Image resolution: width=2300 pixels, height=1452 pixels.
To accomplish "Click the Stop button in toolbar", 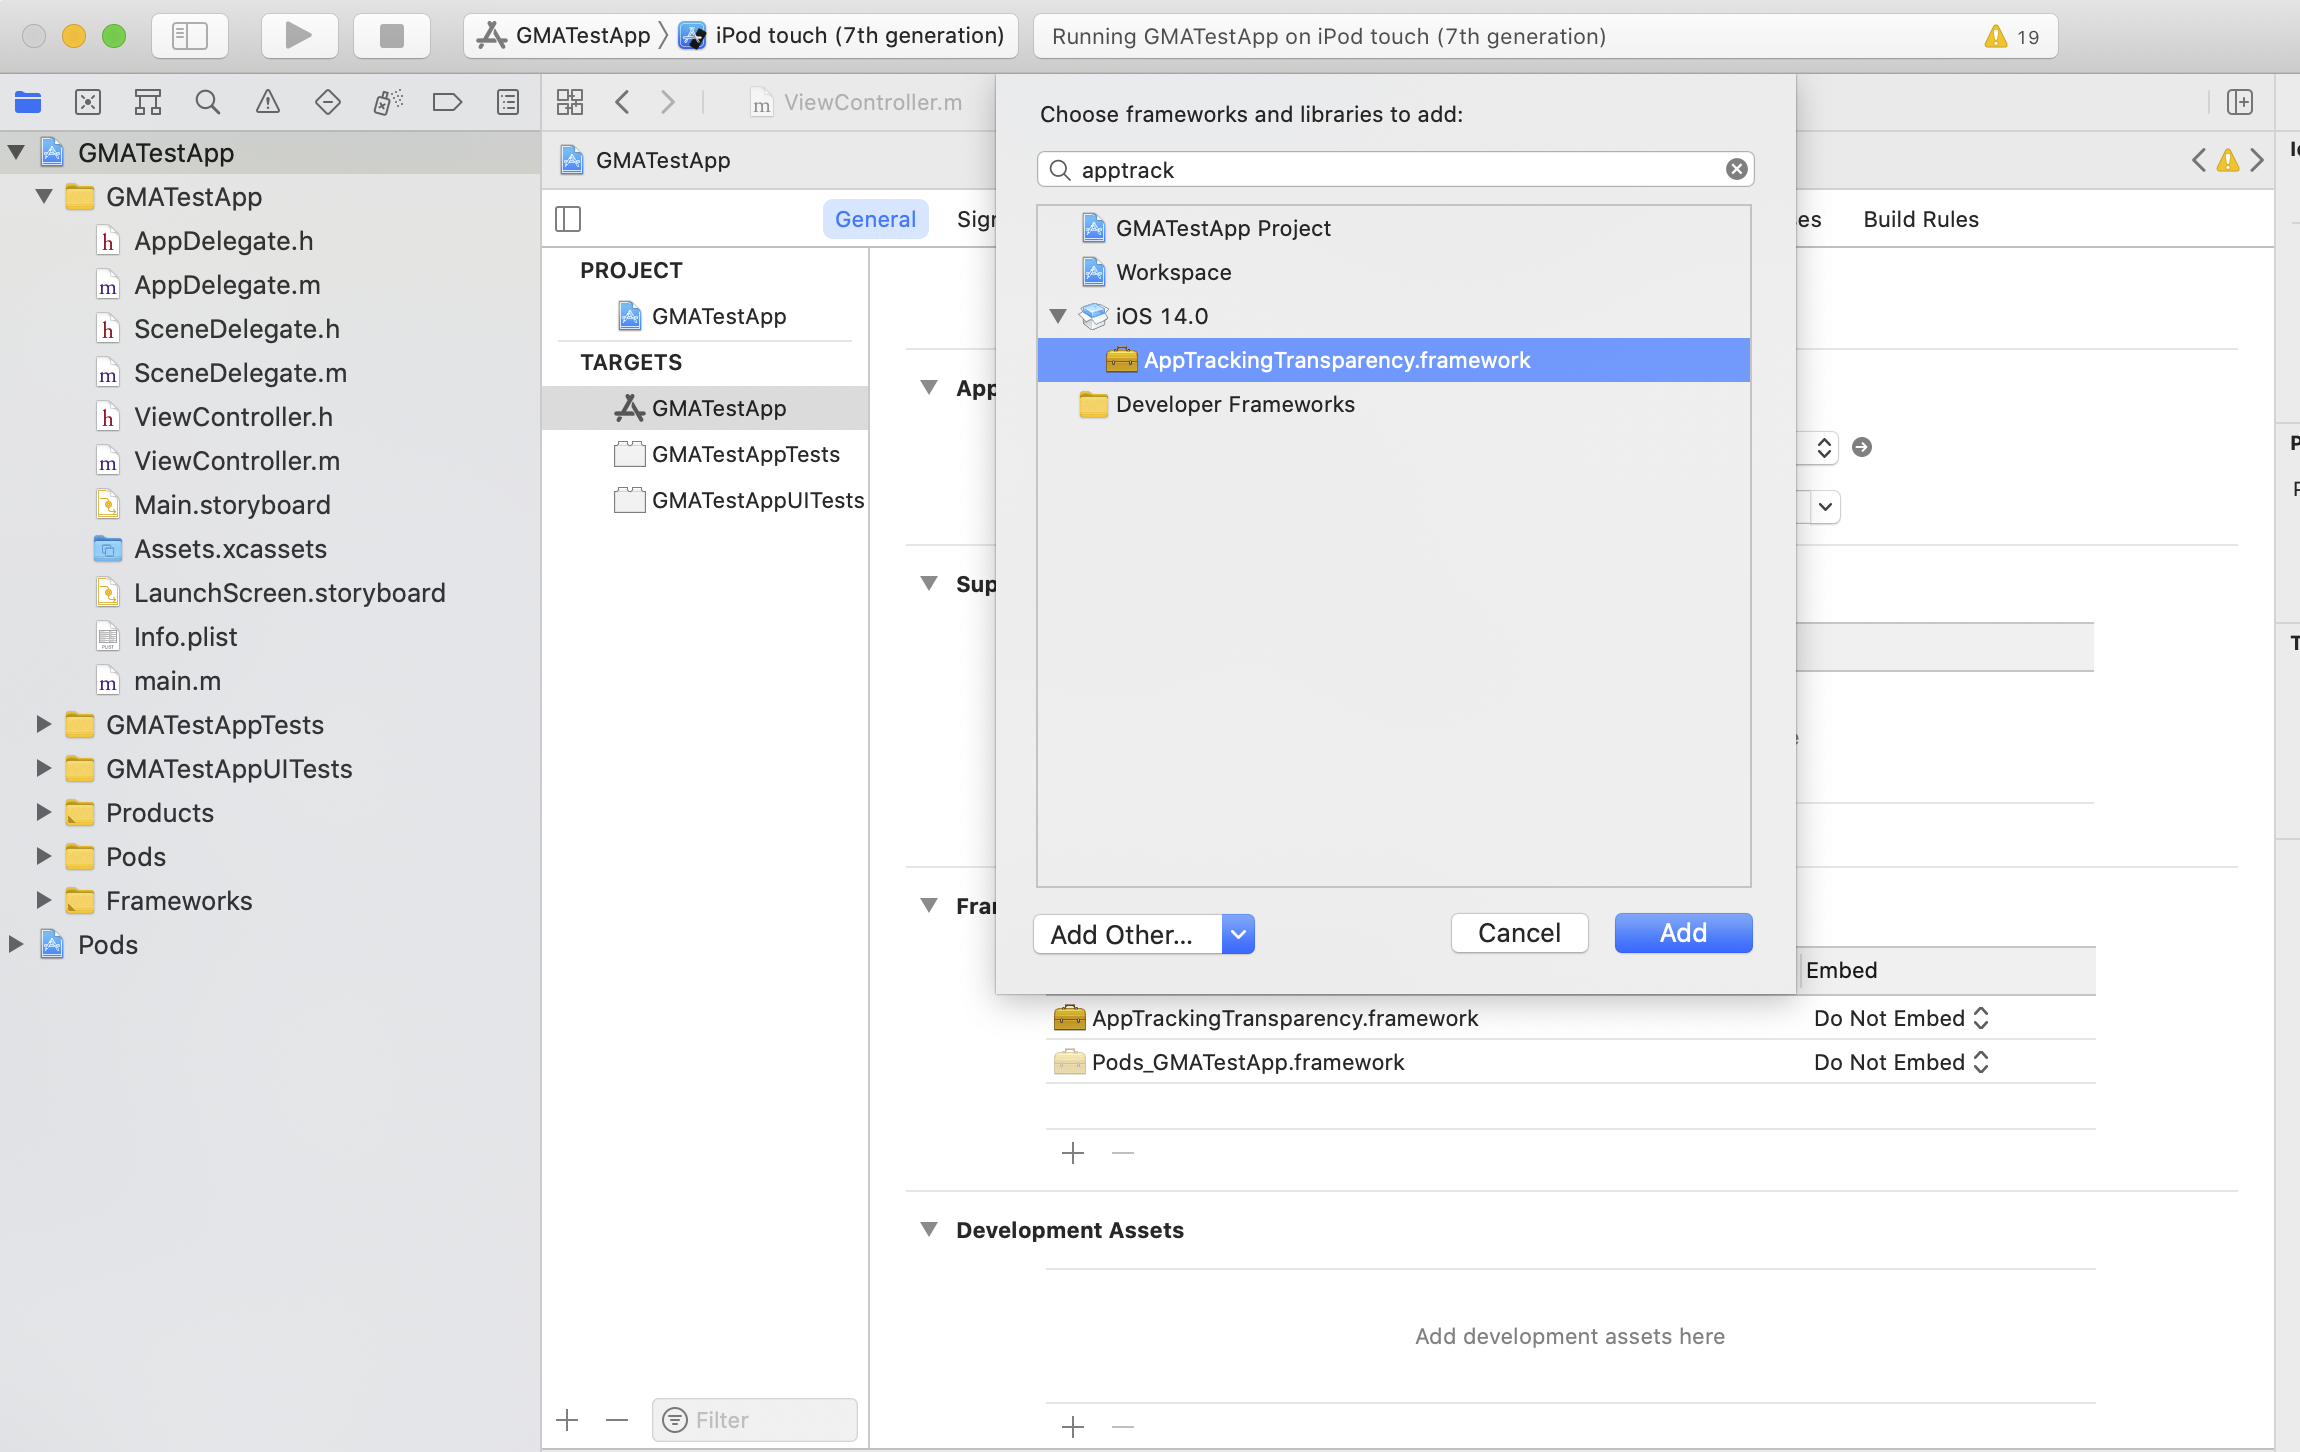I will pyautogui.click(x=391, y=36).
